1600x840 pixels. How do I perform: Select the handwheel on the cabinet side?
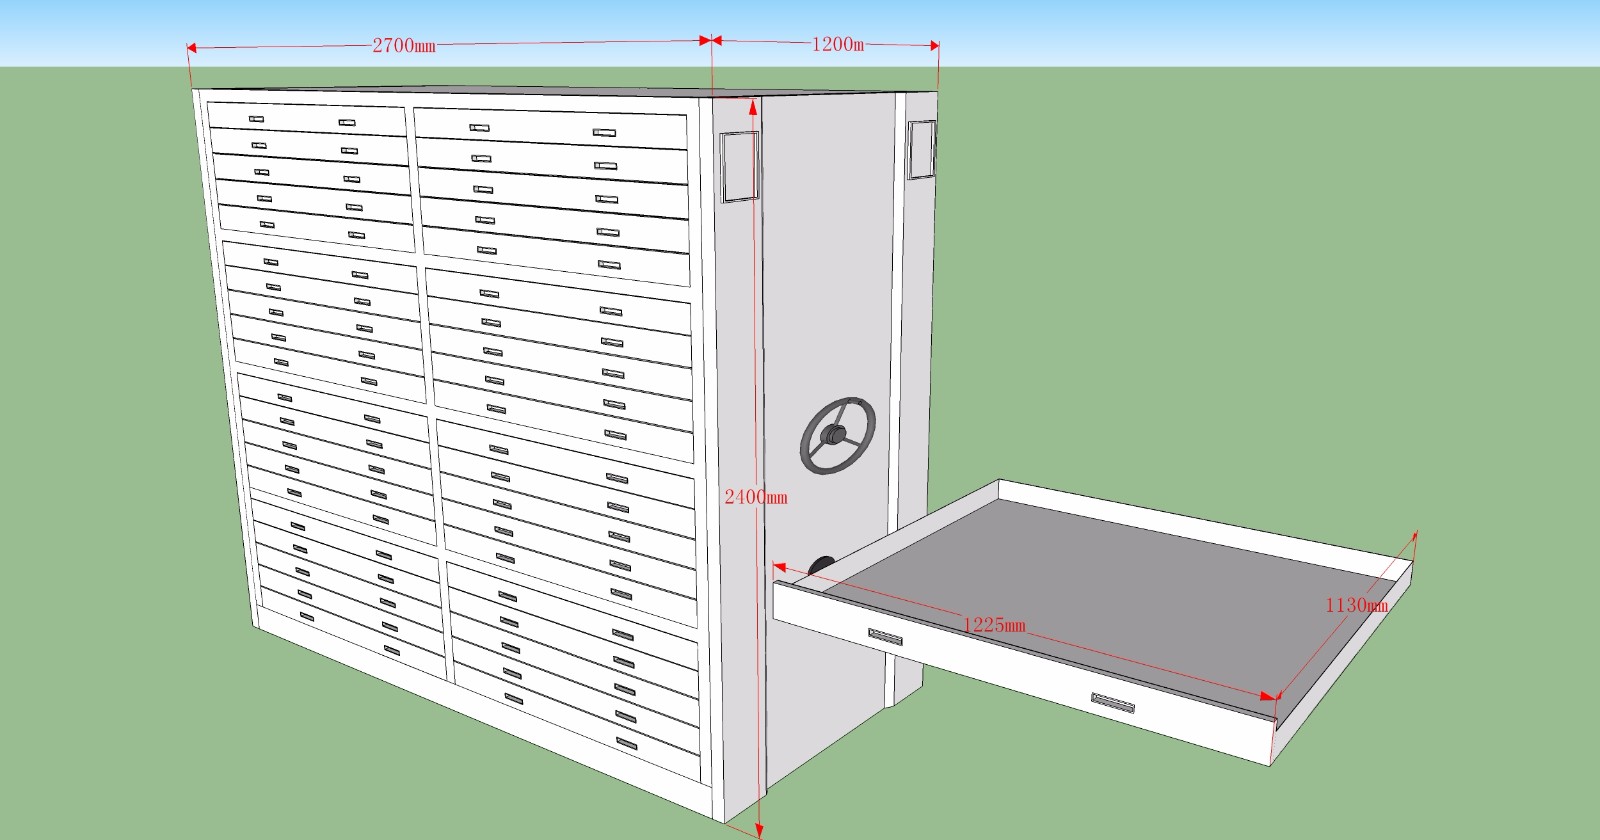(x=837, y=436)
